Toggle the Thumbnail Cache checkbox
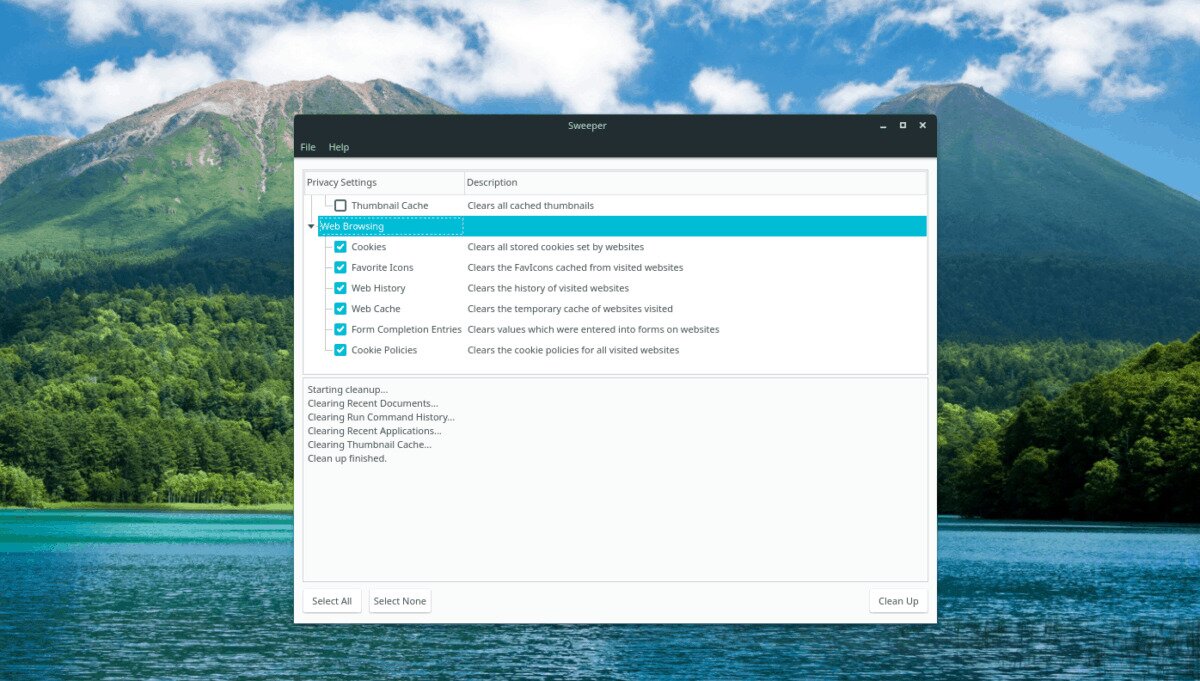This screenshot has height=681, width=1200. coord(340,206)
